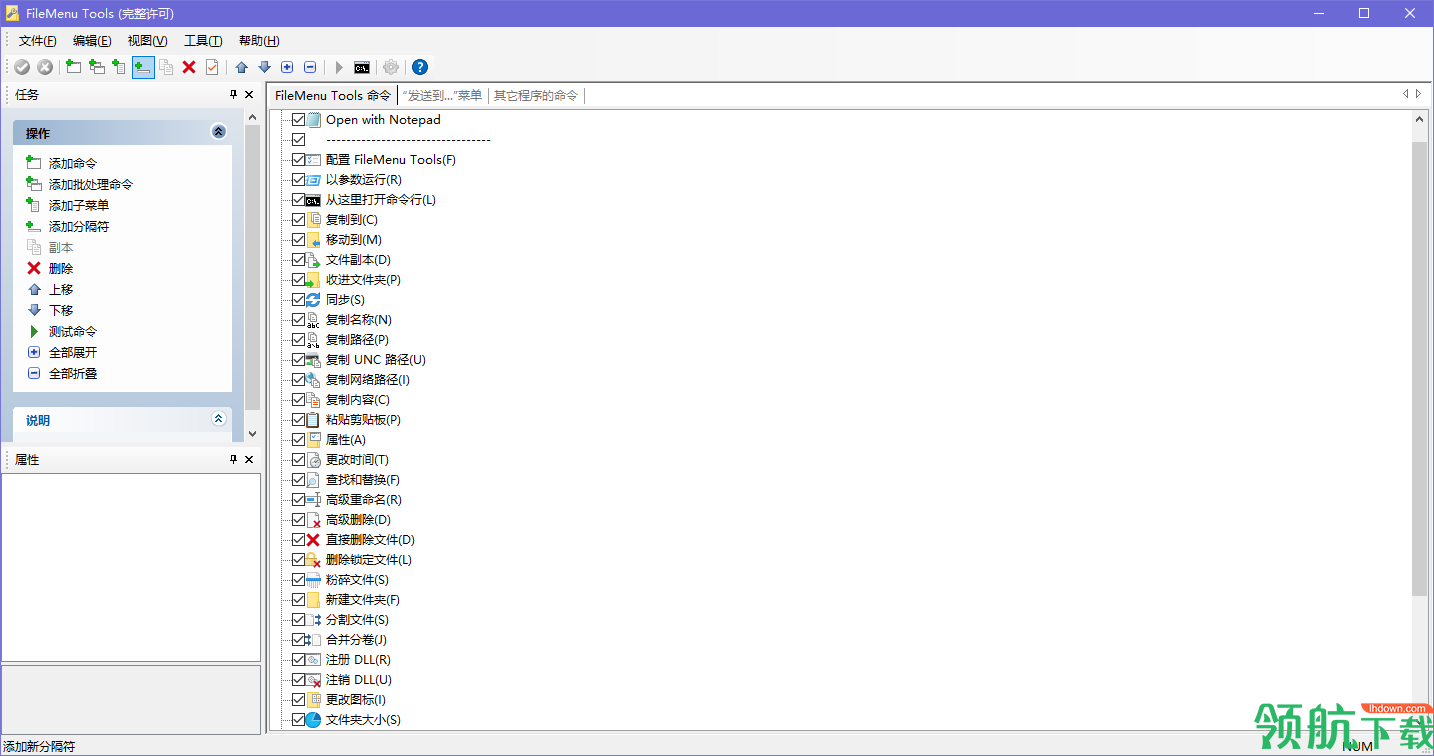
Task: Click 添加子菜单 in the 操作 panel
Action: tap(79, 205)
